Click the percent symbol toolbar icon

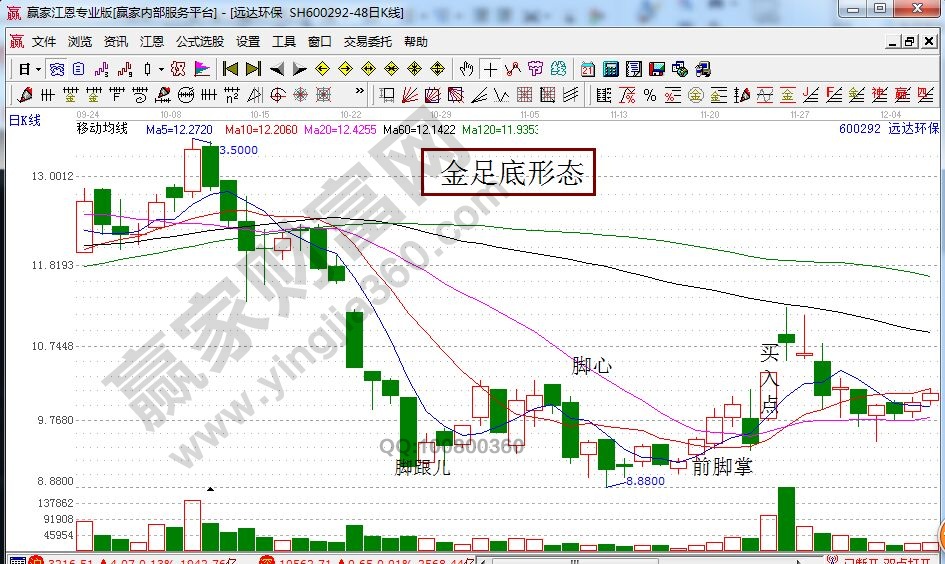pos(650,95)
